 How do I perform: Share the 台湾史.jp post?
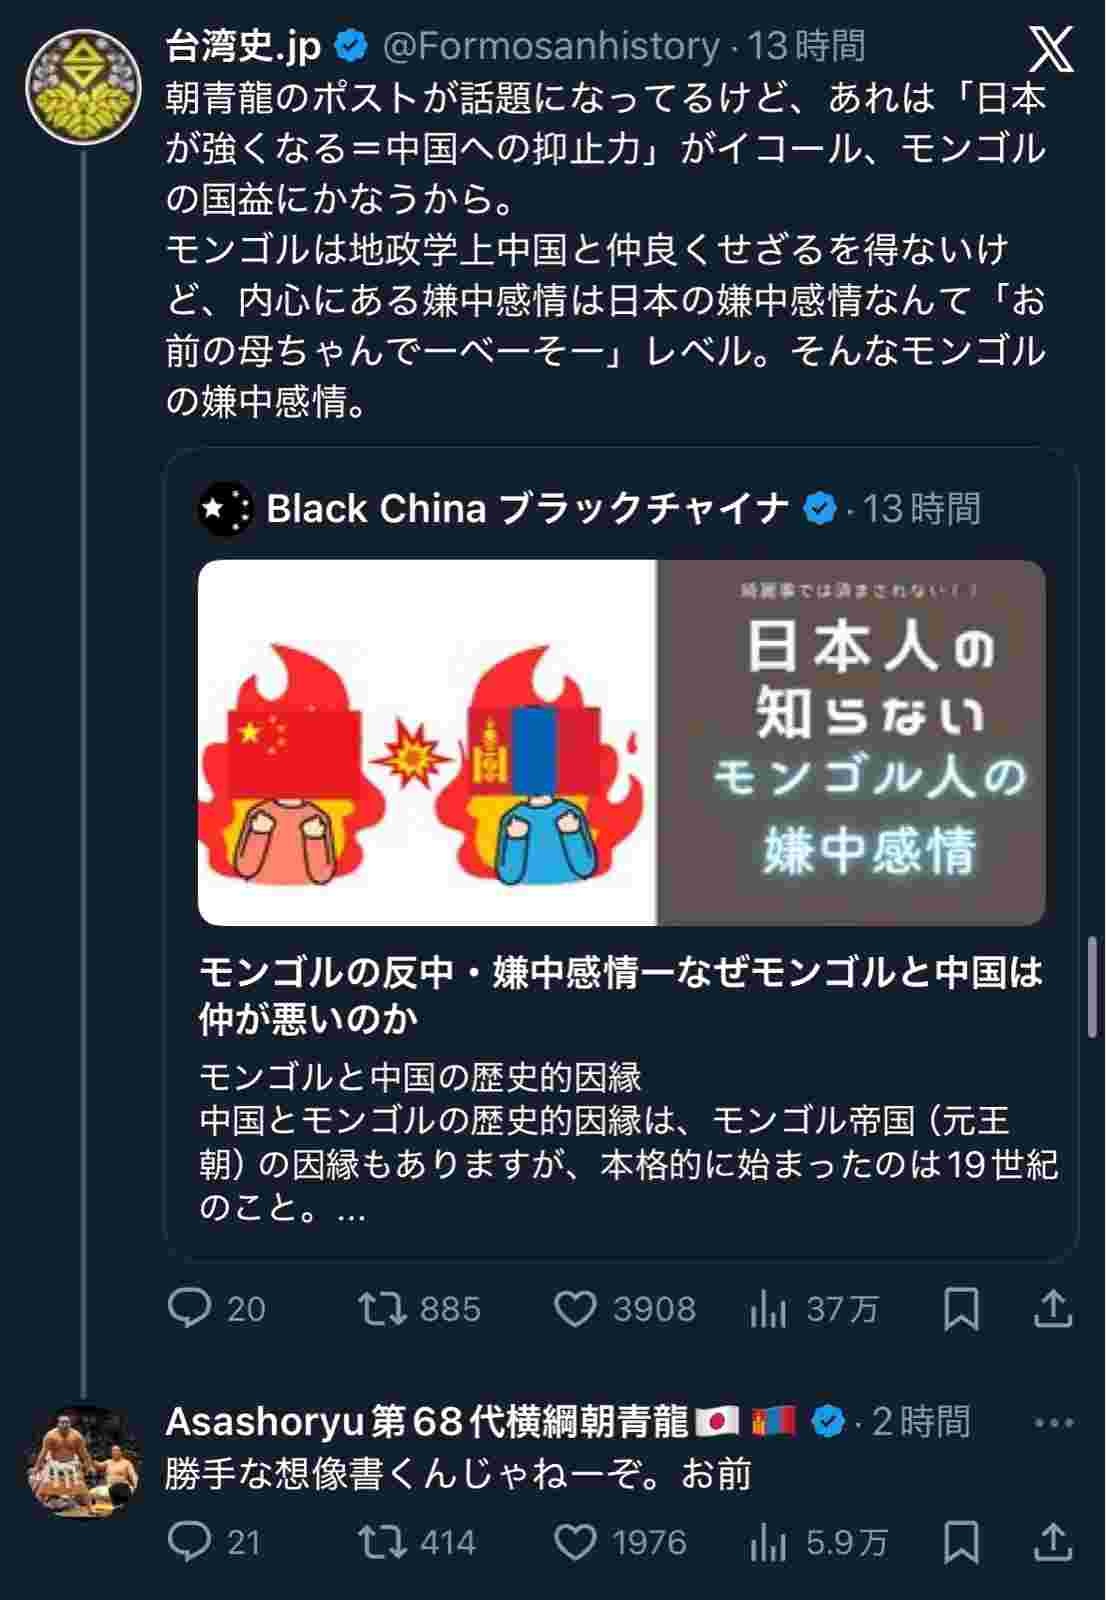[1053, 1309]
